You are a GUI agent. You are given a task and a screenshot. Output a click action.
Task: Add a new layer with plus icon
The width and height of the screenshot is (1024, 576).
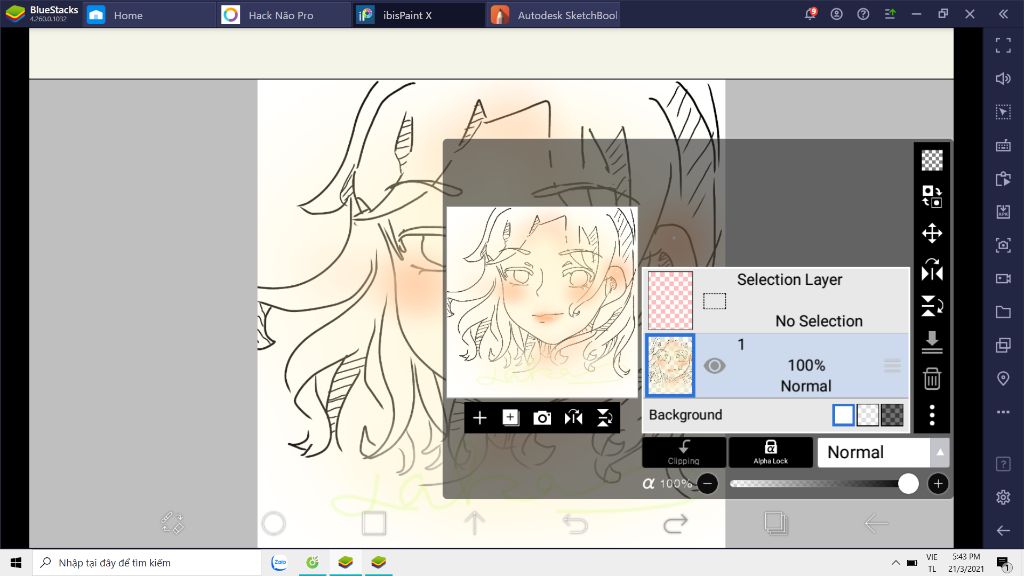(479, 418)
